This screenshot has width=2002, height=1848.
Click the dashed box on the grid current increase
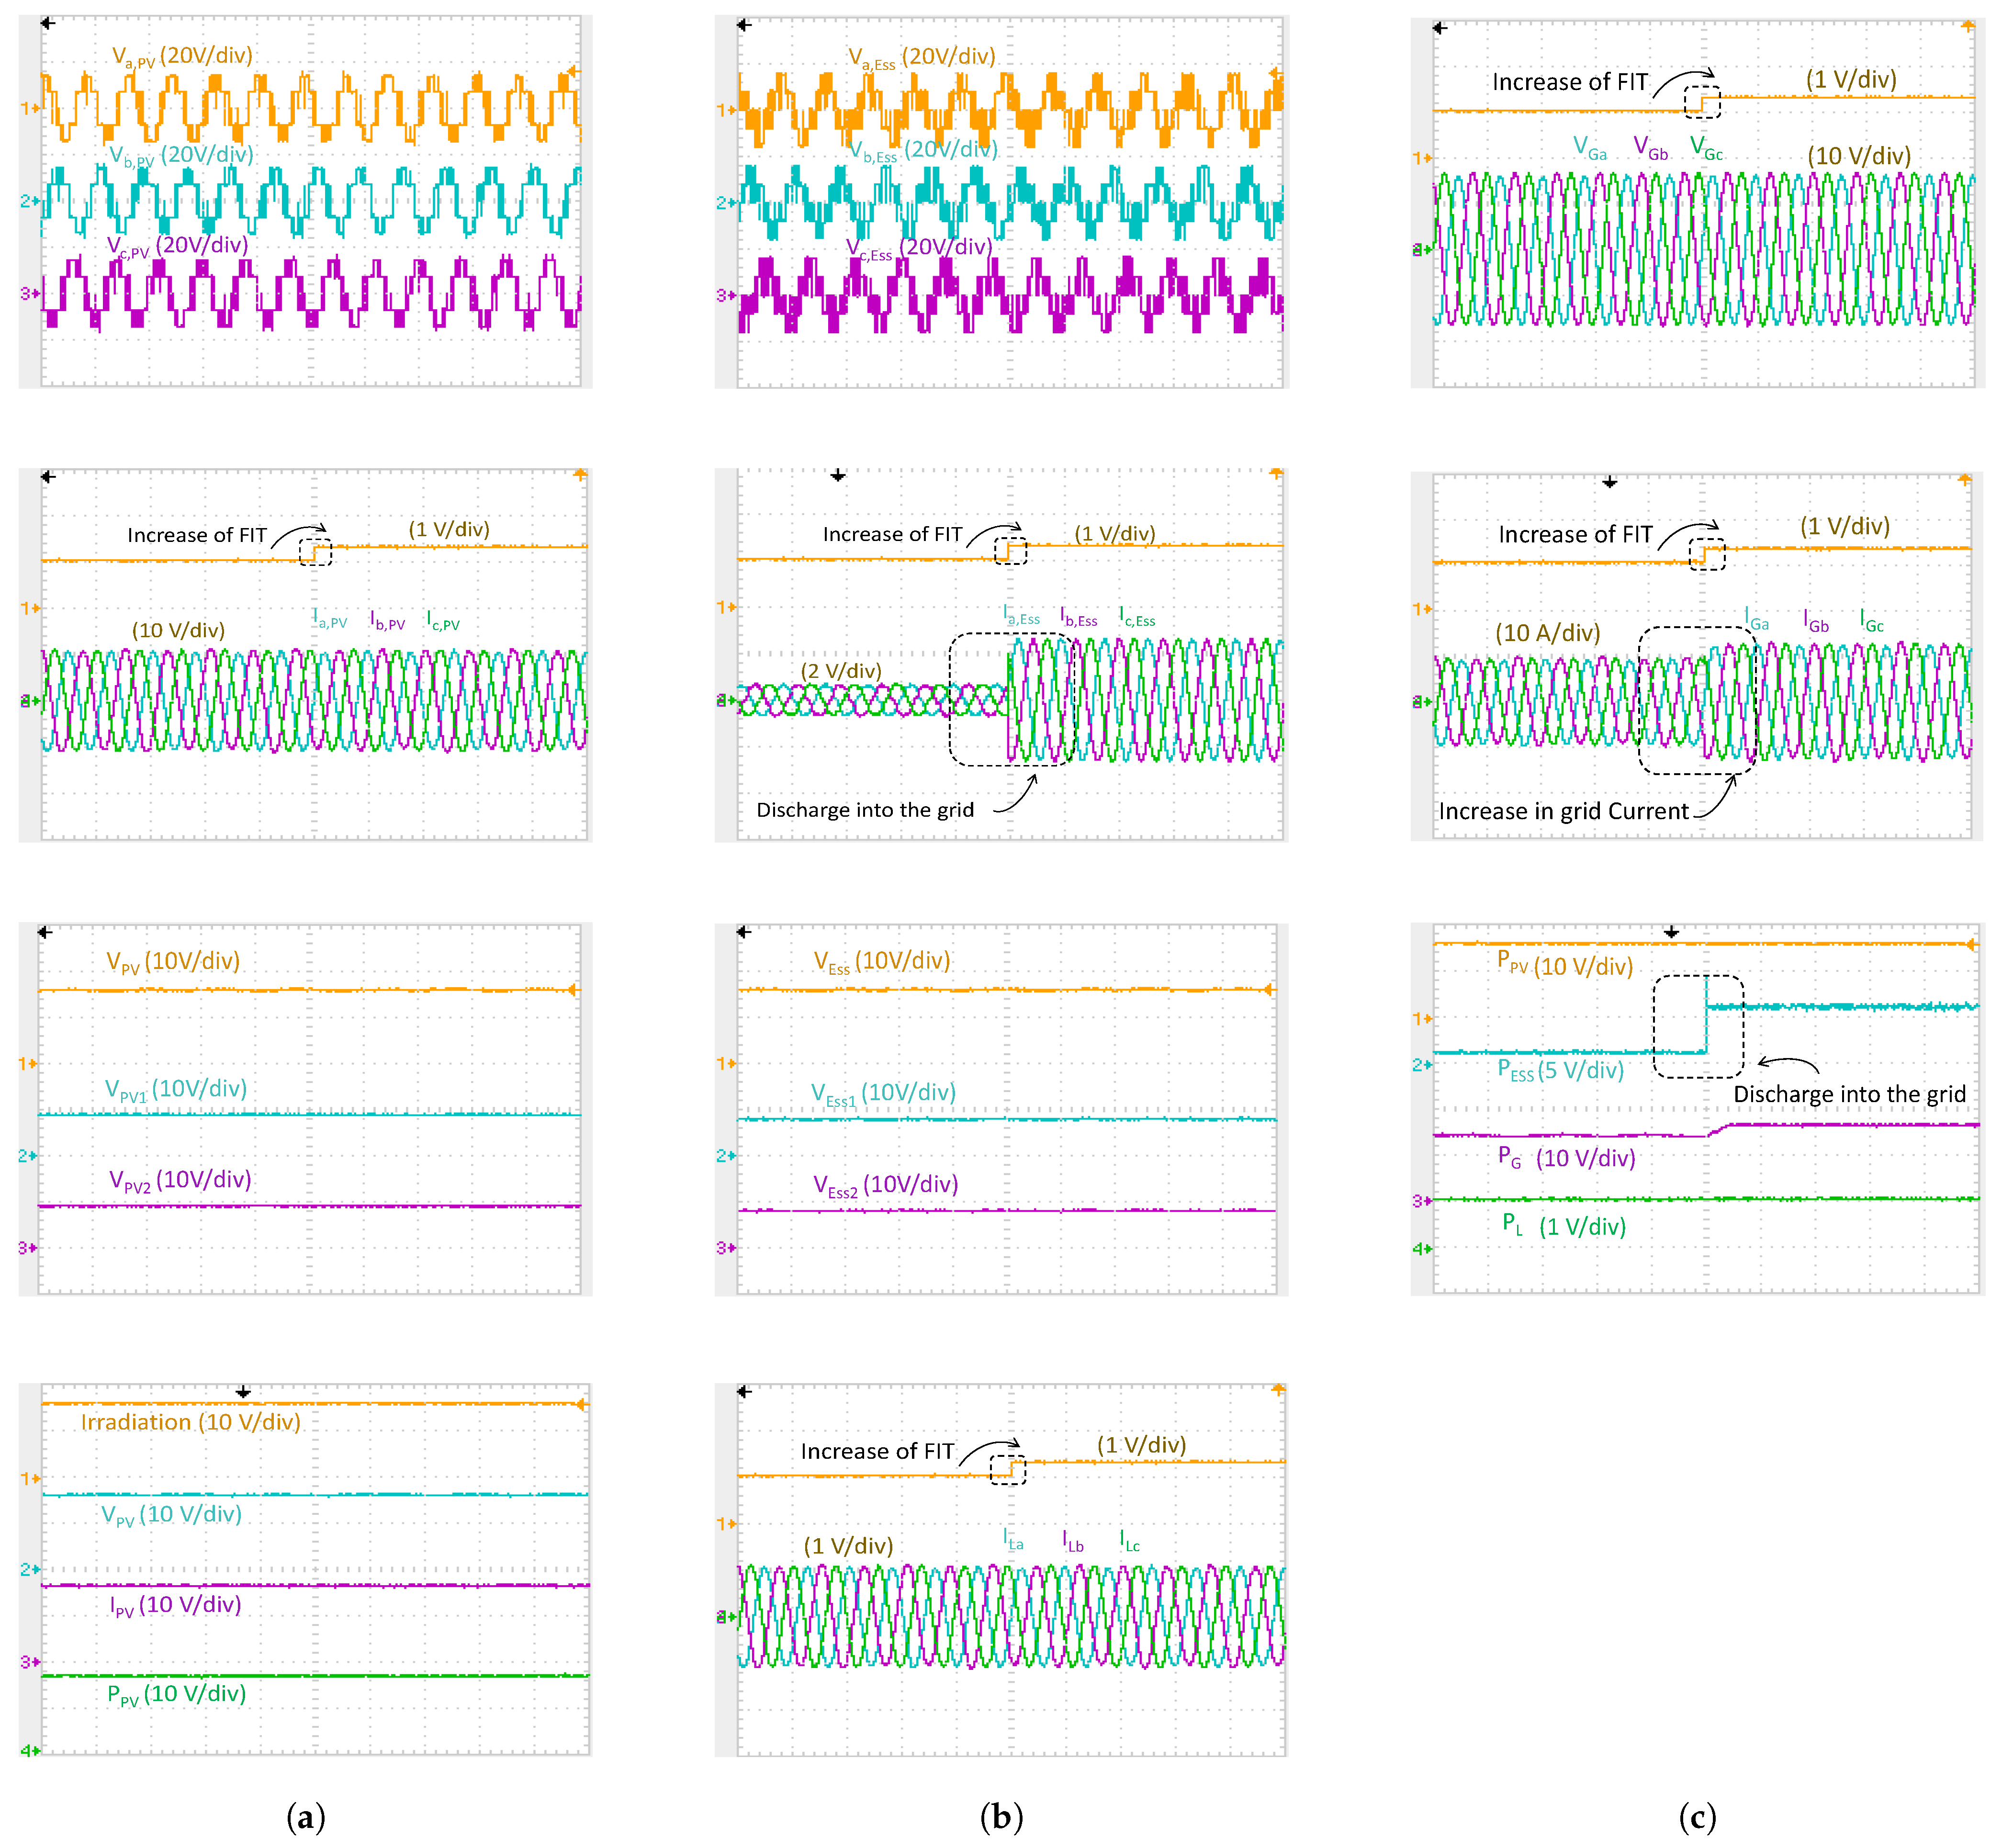1696,700
